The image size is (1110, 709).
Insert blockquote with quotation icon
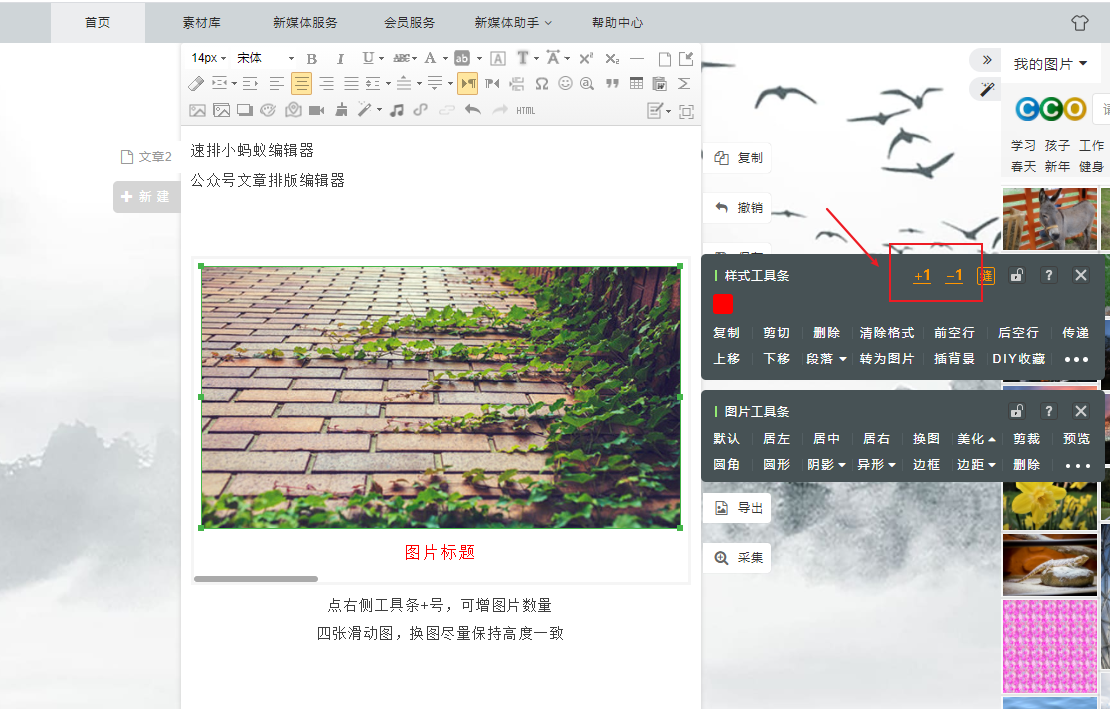[x=612, y=83]
